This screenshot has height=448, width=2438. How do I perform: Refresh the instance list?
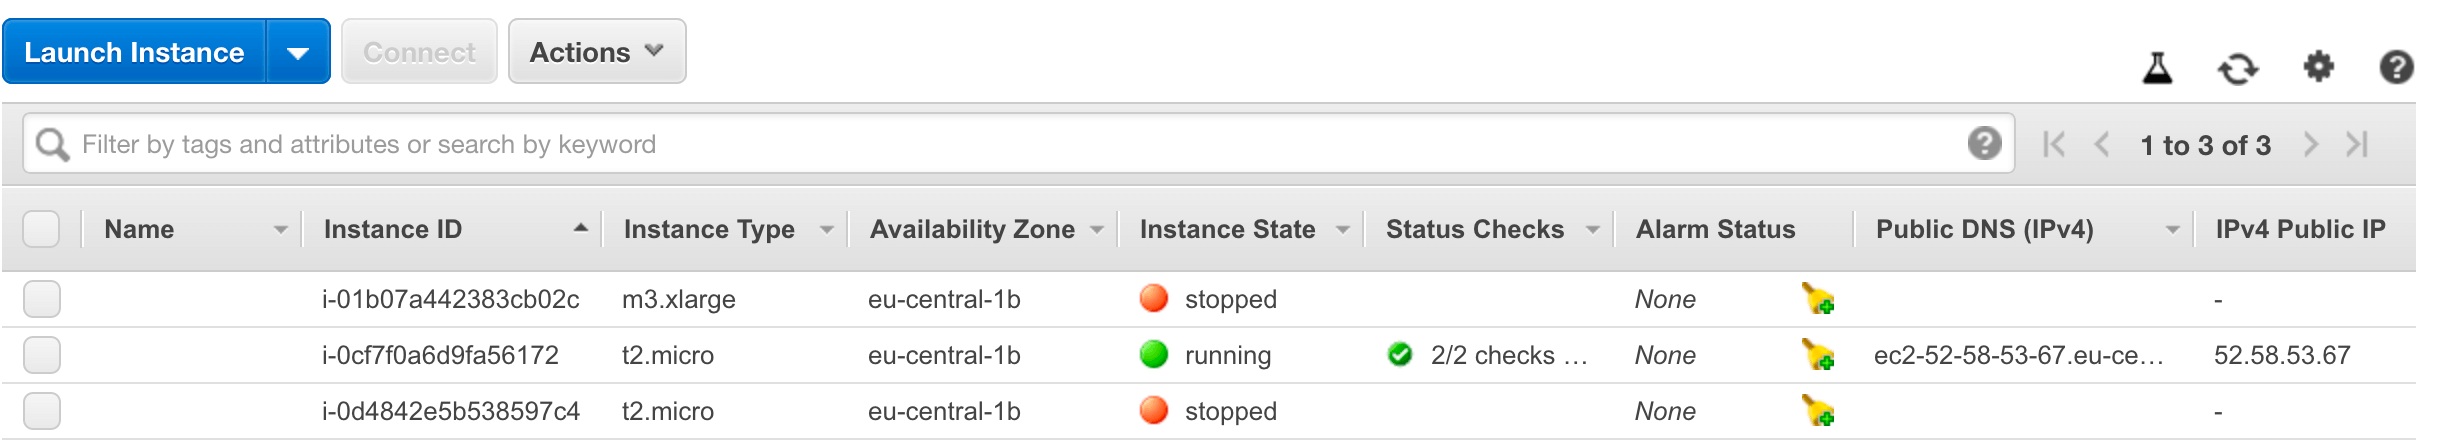(2238, 68)
